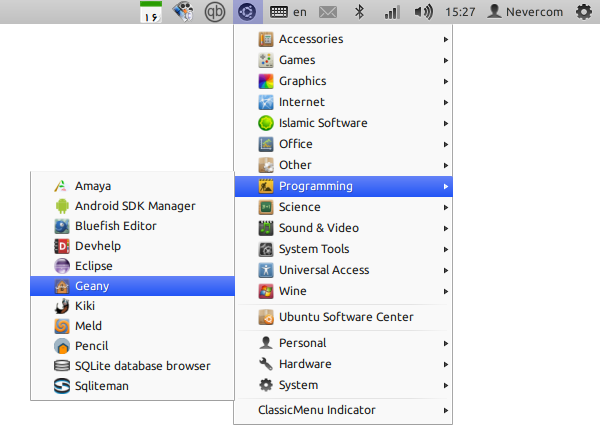Open the System menu entry
Screen dimensions: 600x430
pos(343,385)
